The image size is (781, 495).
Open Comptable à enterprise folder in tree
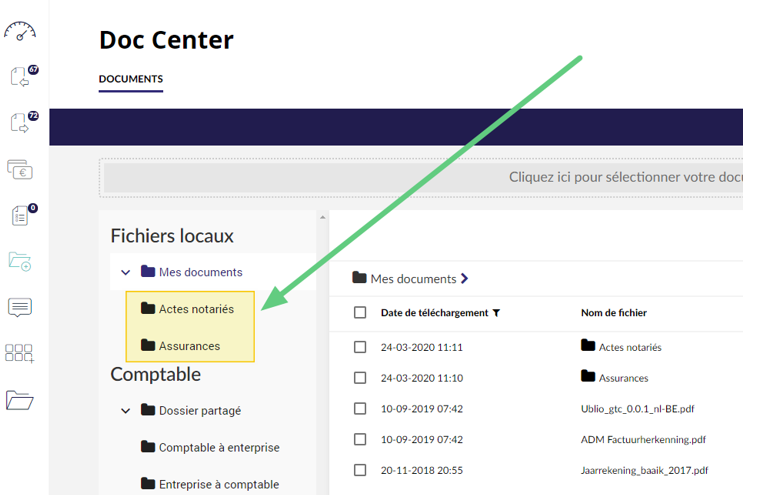219,448
